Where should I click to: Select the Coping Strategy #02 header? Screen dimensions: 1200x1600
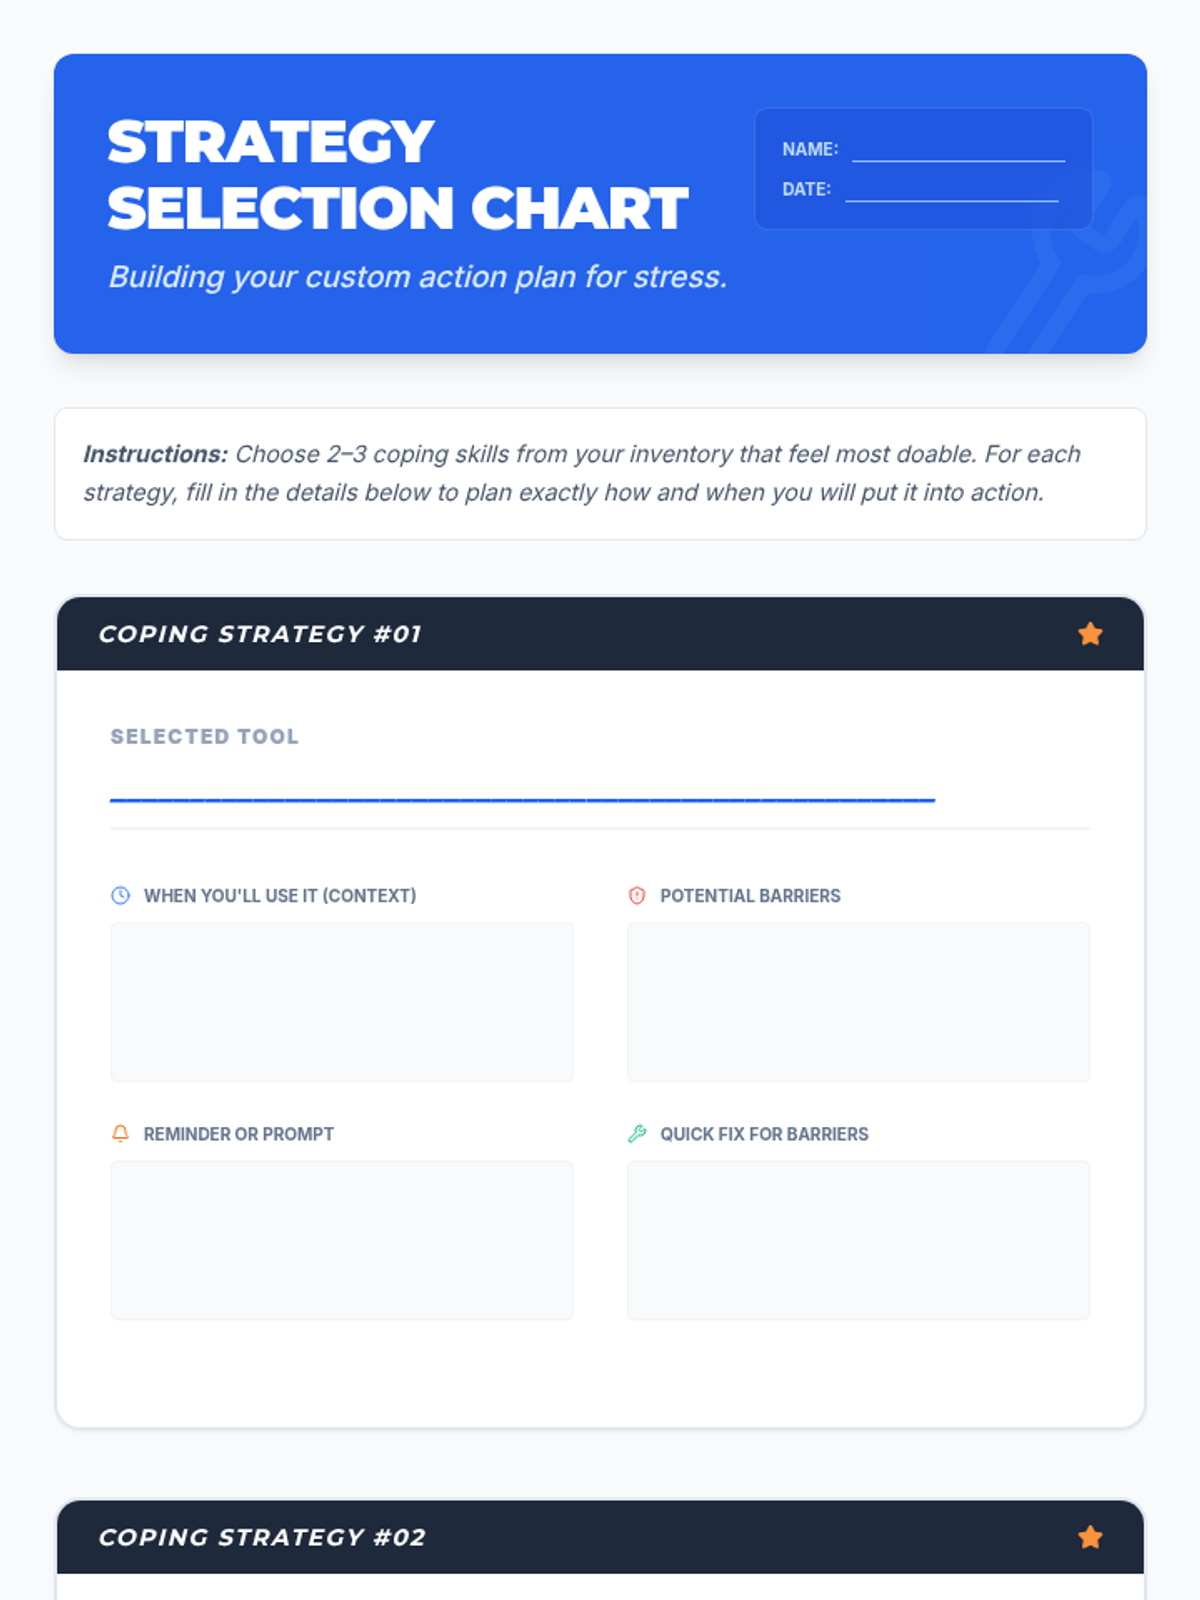point(600,1537)
